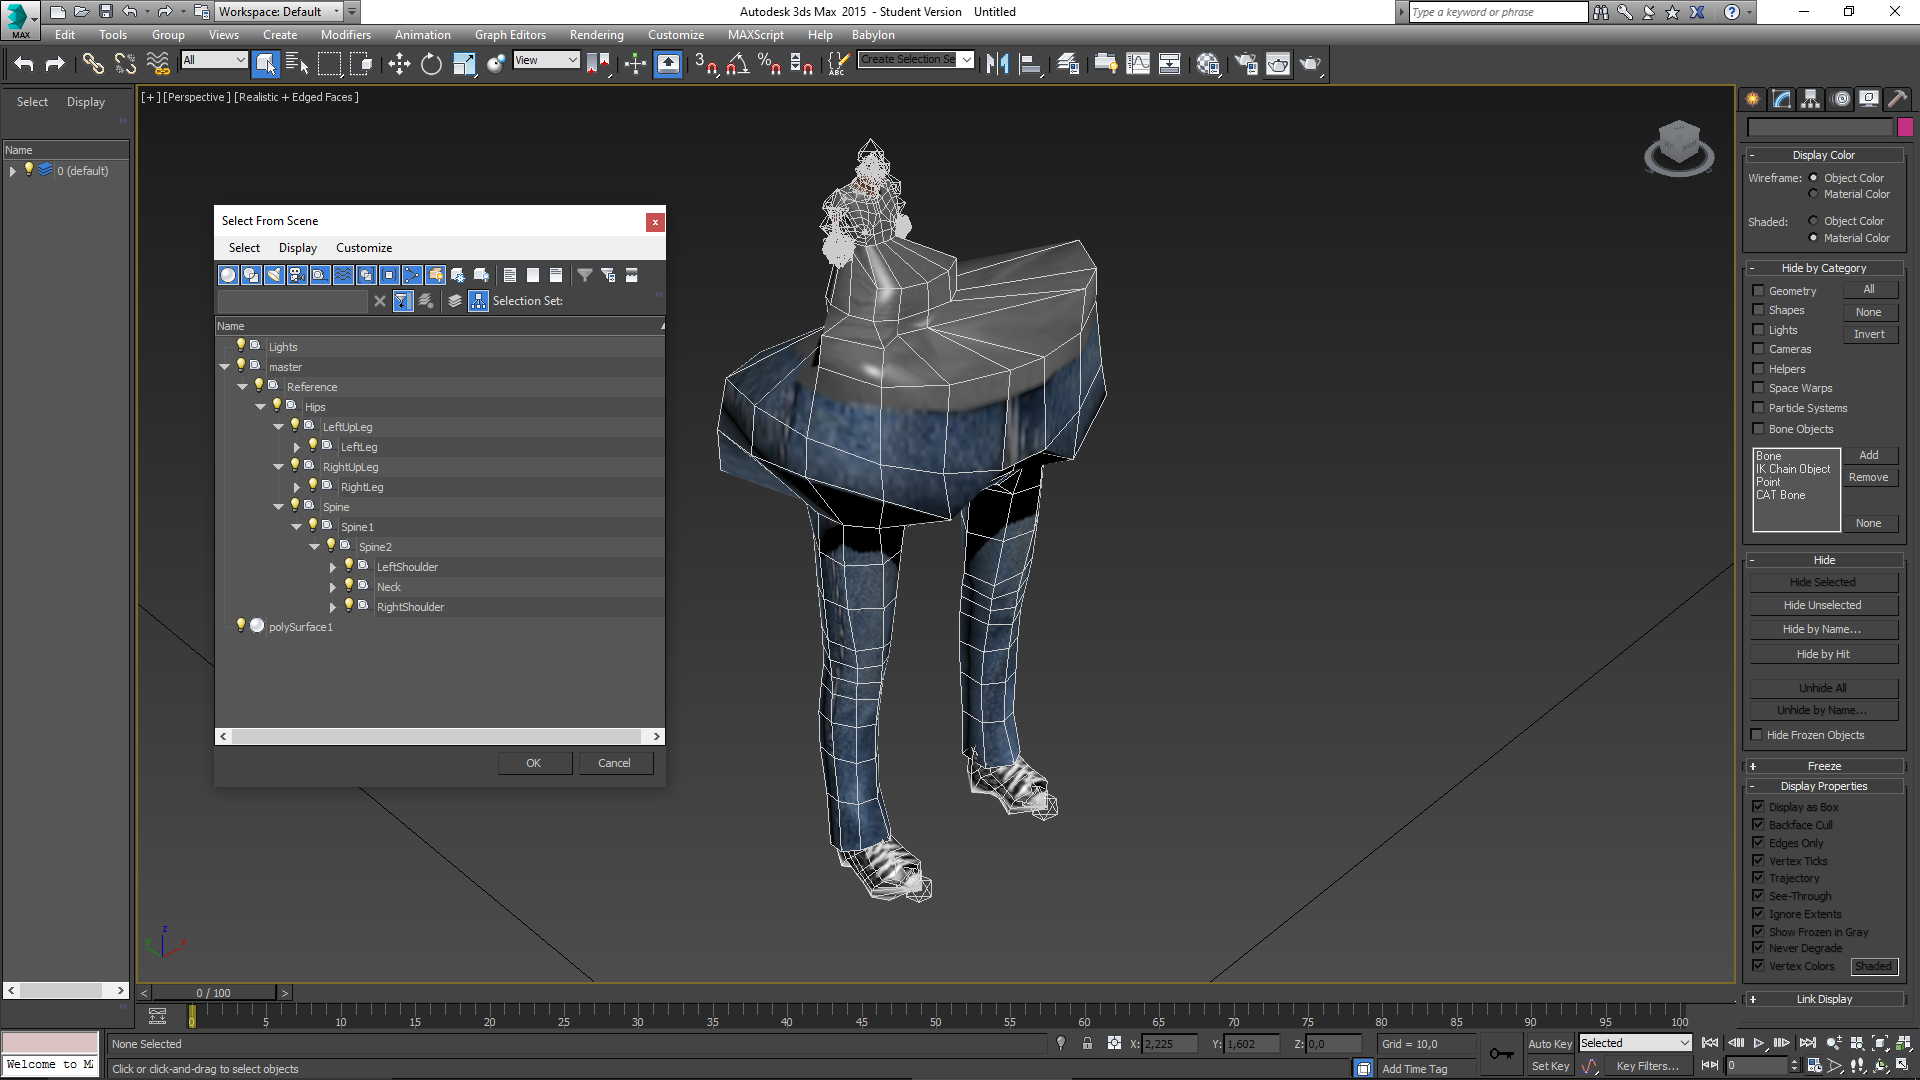Click the Hide Selected button
Image resolution: width=1920 pixels, height=1080 pixels.
pyautogui.click(x=1823, y=582)
